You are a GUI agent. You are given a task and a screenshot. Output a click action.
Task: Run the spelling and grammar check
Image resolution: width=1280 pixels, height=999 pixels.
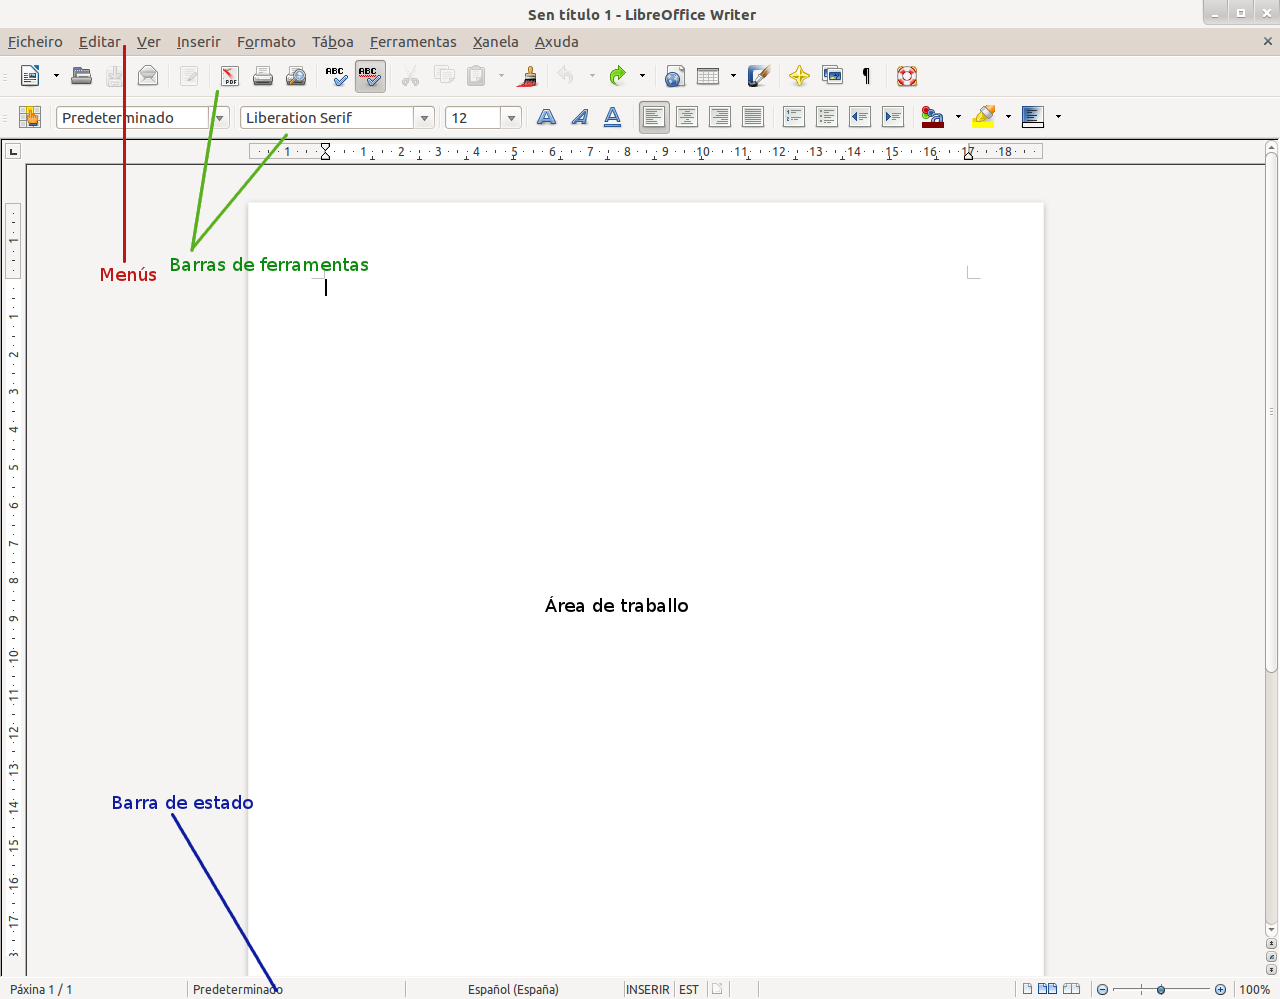(x=336, y=76)
